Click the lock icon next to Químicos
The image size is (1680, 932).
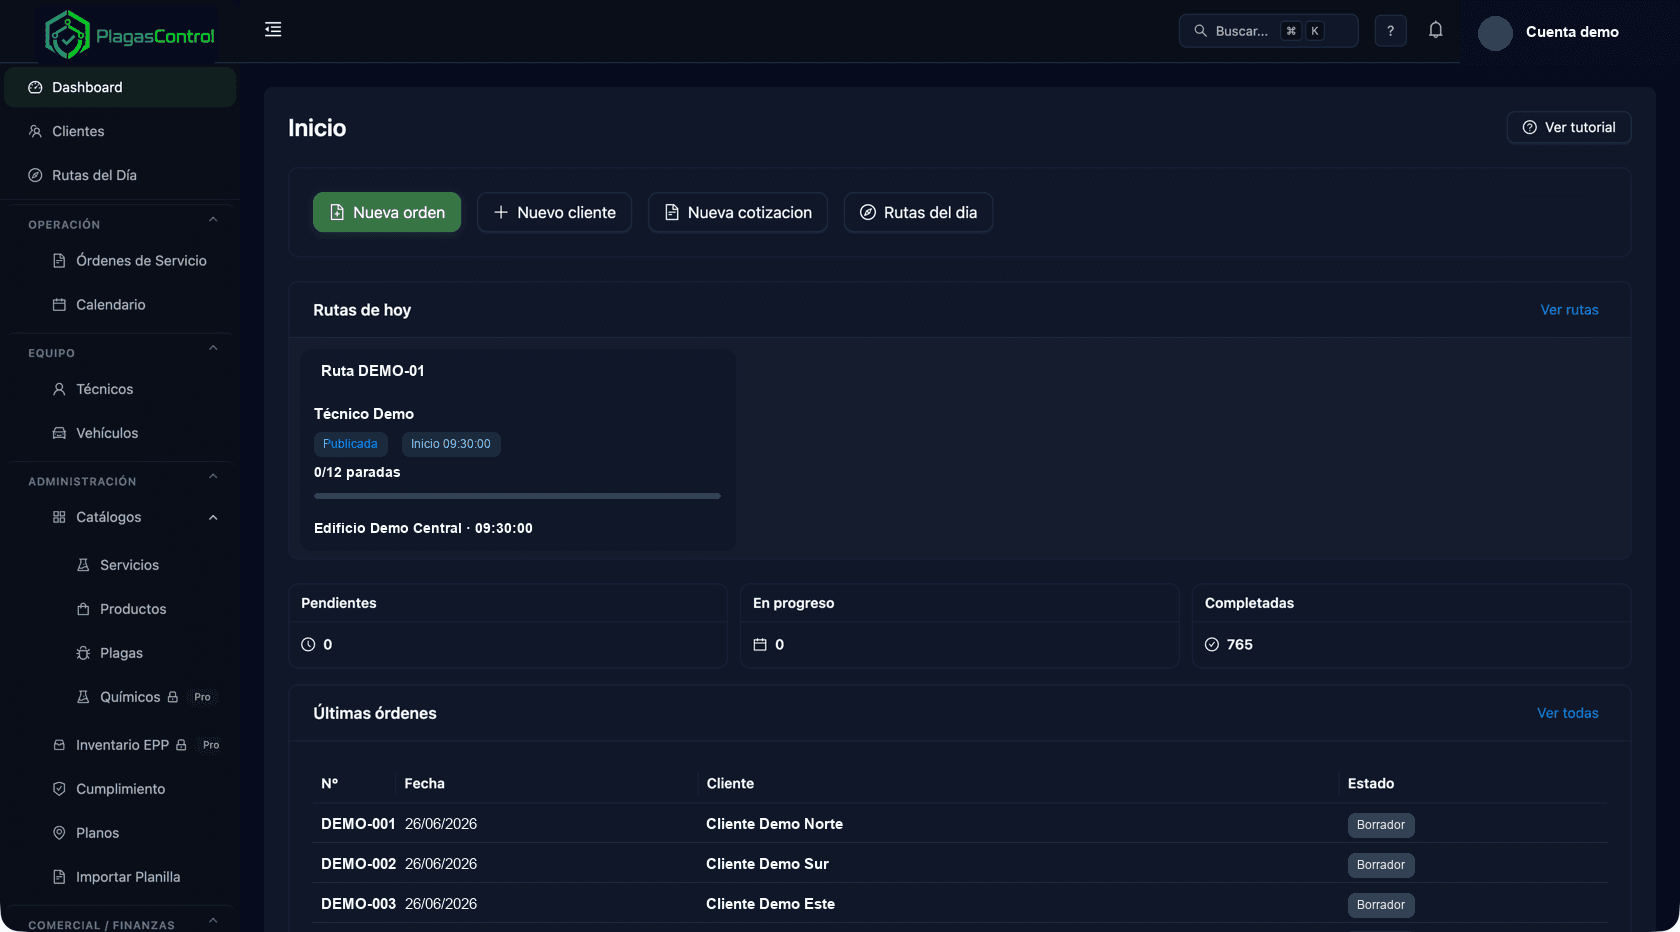(172, 697)
